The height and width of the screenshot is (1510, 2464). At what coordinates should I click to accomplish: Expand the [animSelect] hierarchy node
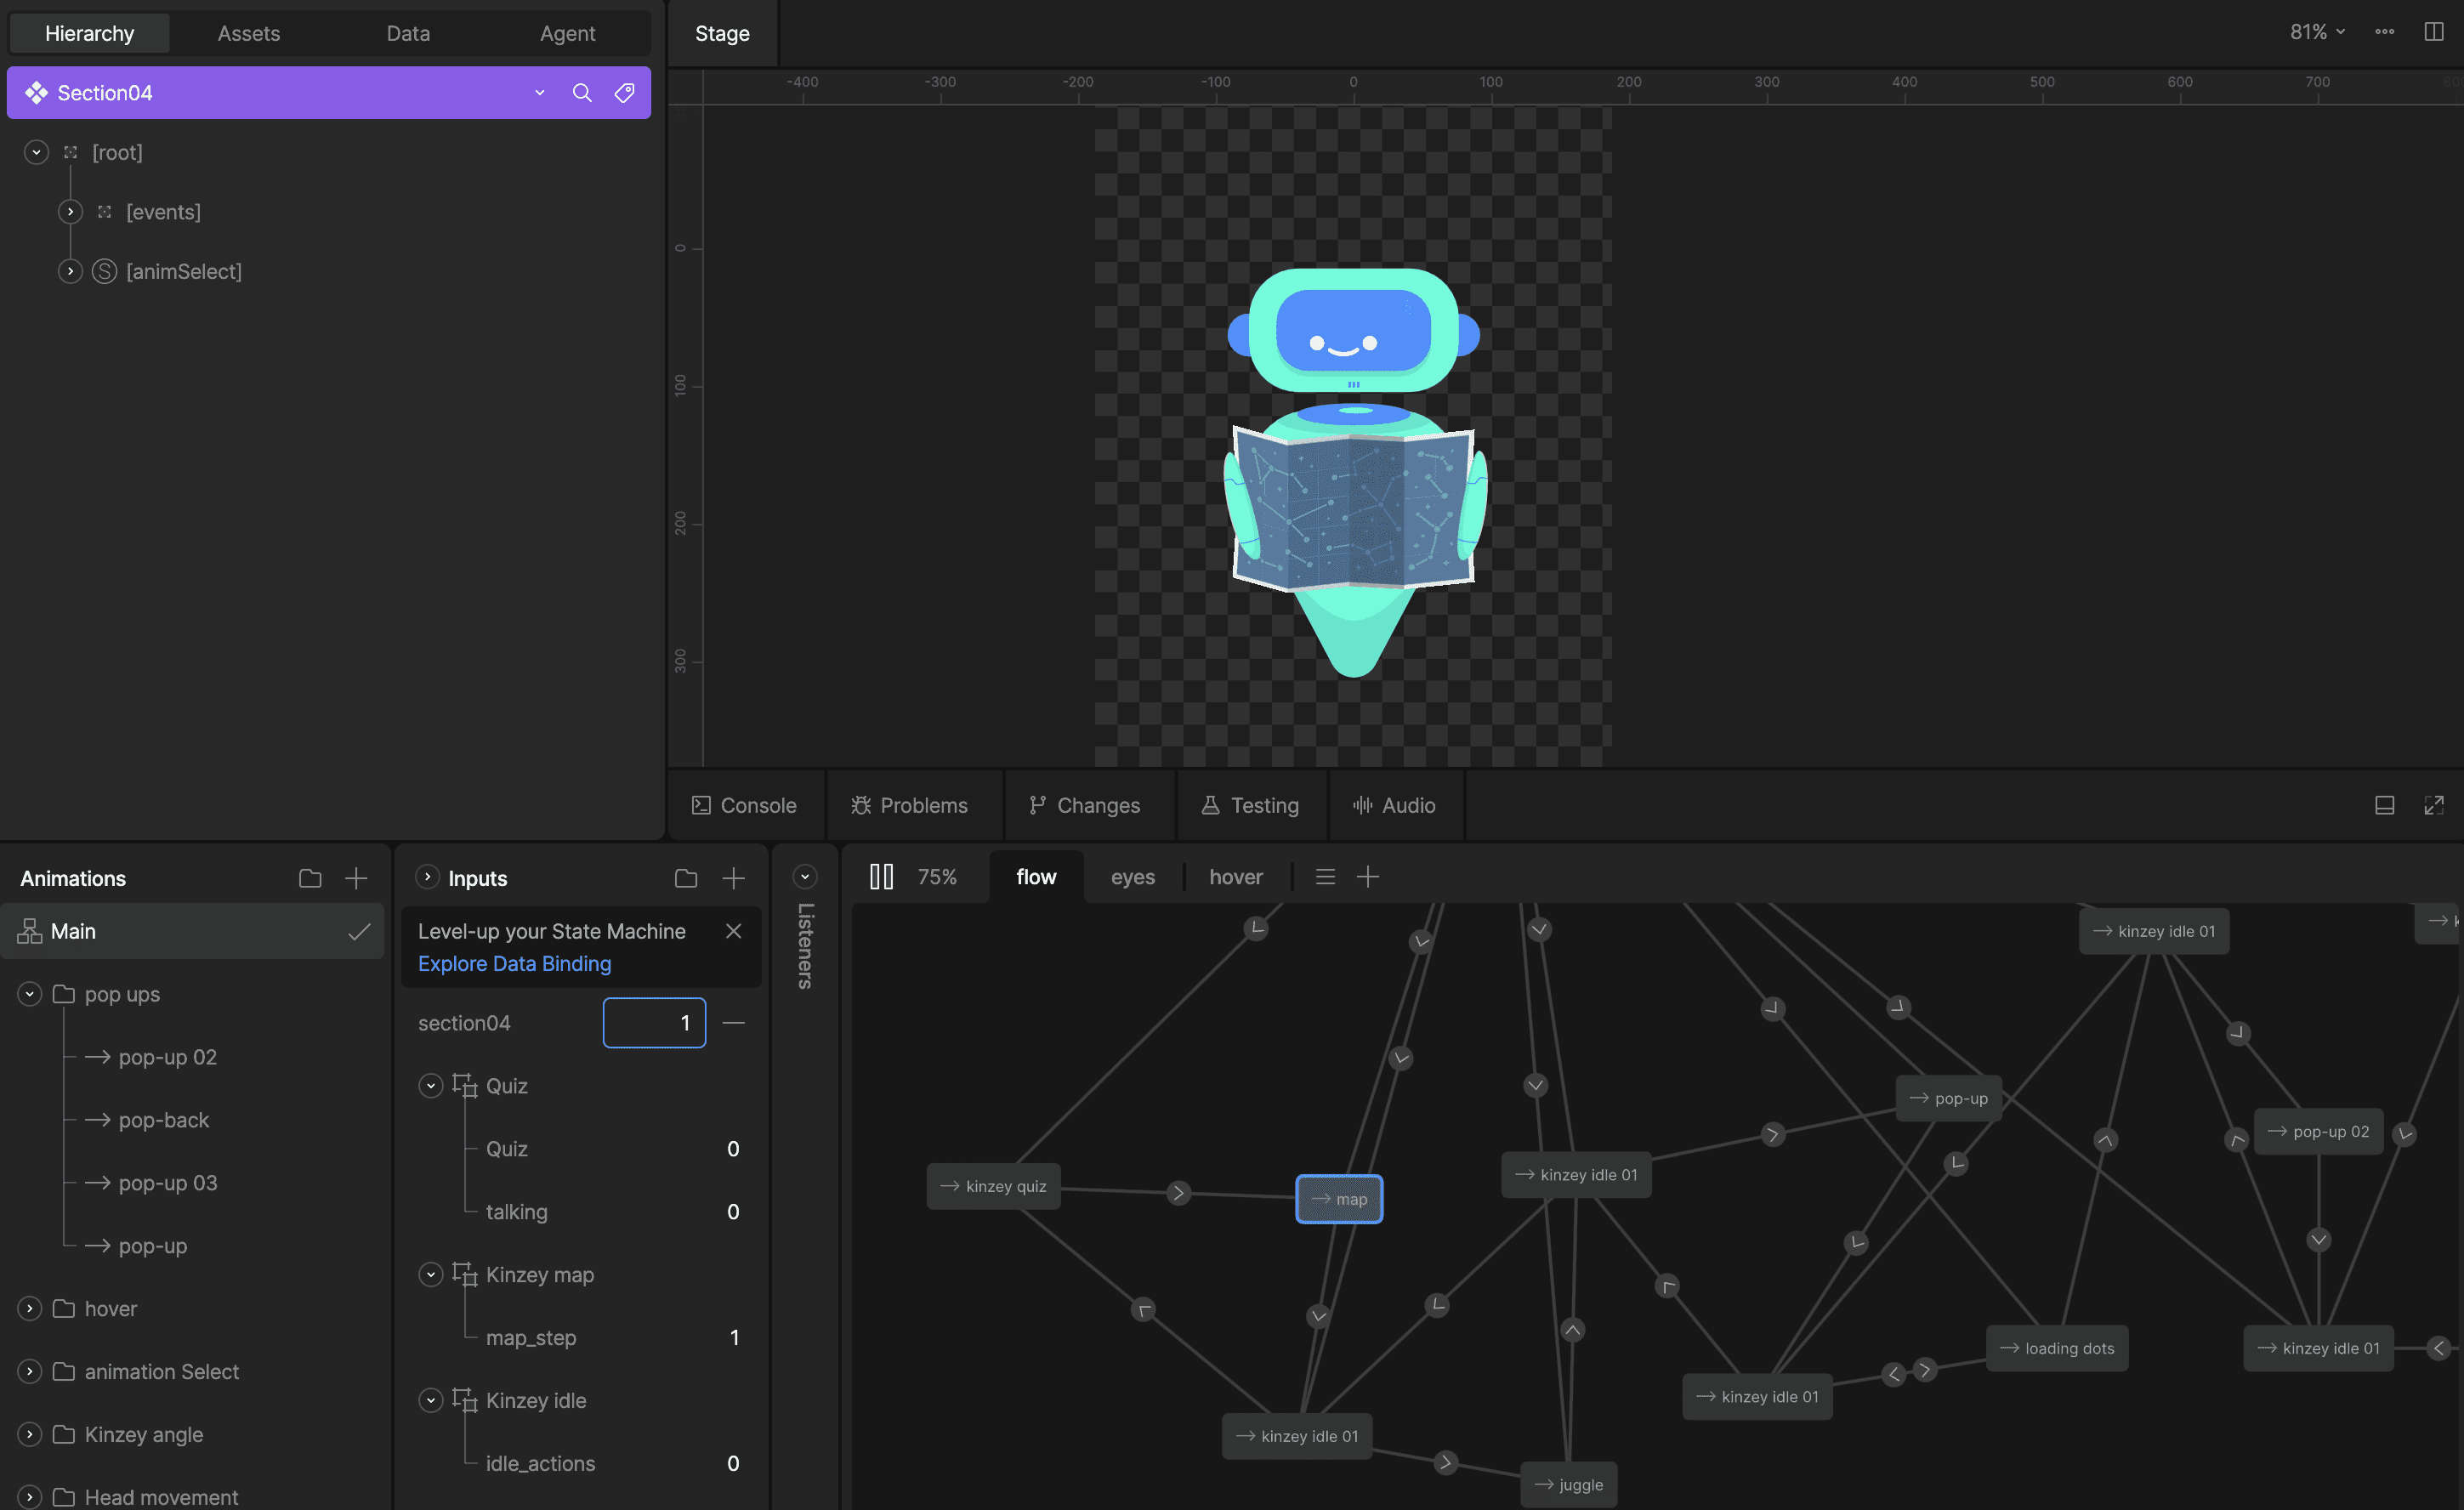70,271
